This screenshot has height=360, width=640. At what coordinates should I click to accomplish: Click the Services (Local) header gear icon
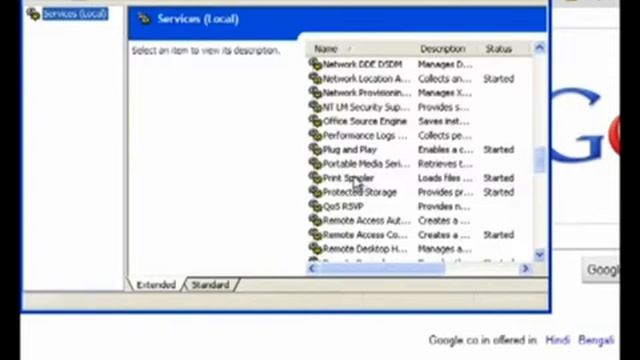144,19
